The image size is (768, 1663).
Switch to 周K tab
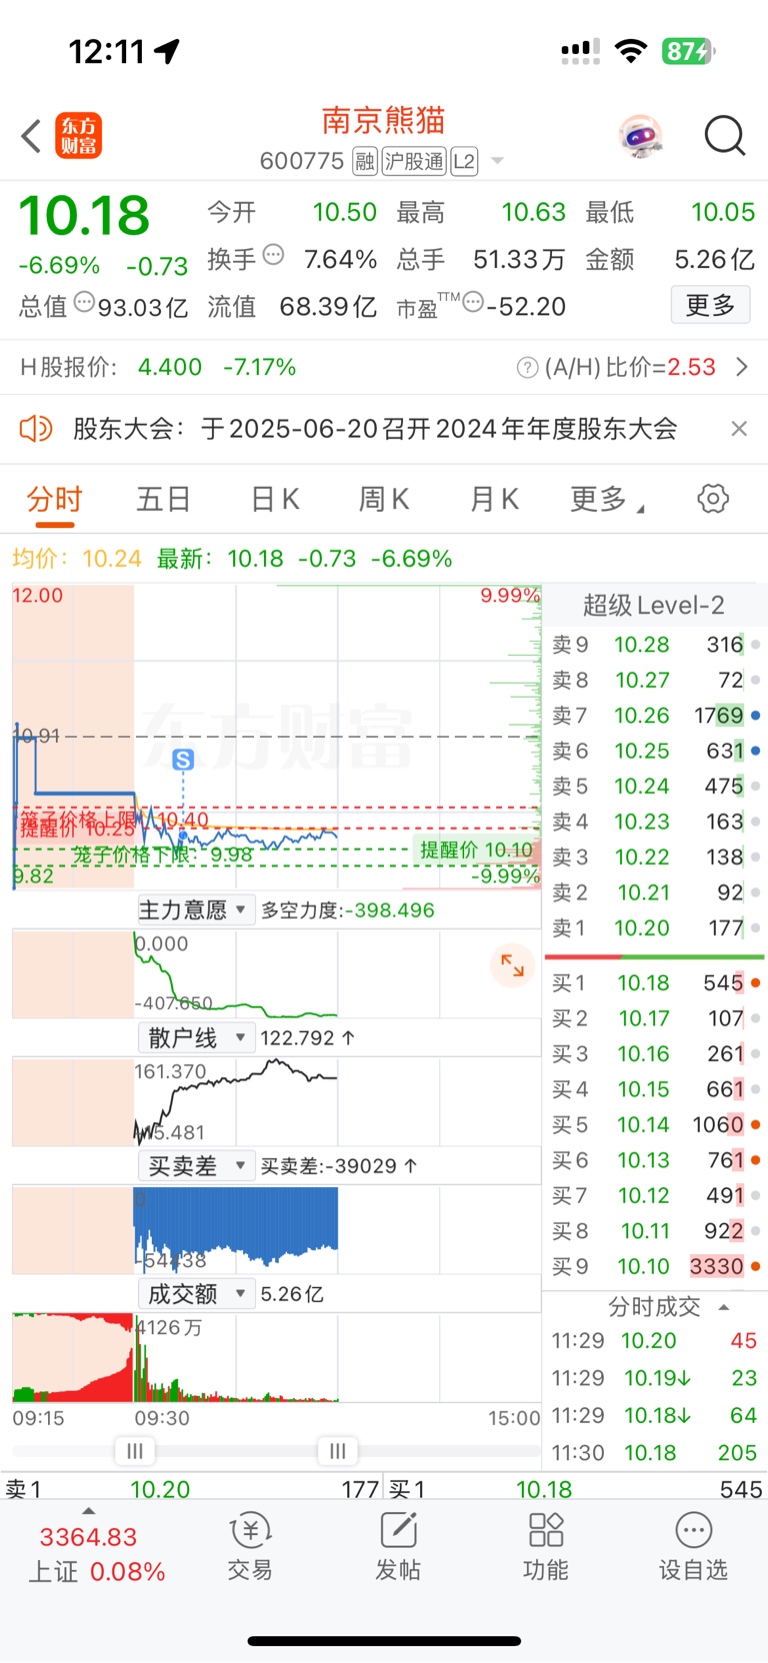pos(384,498)
